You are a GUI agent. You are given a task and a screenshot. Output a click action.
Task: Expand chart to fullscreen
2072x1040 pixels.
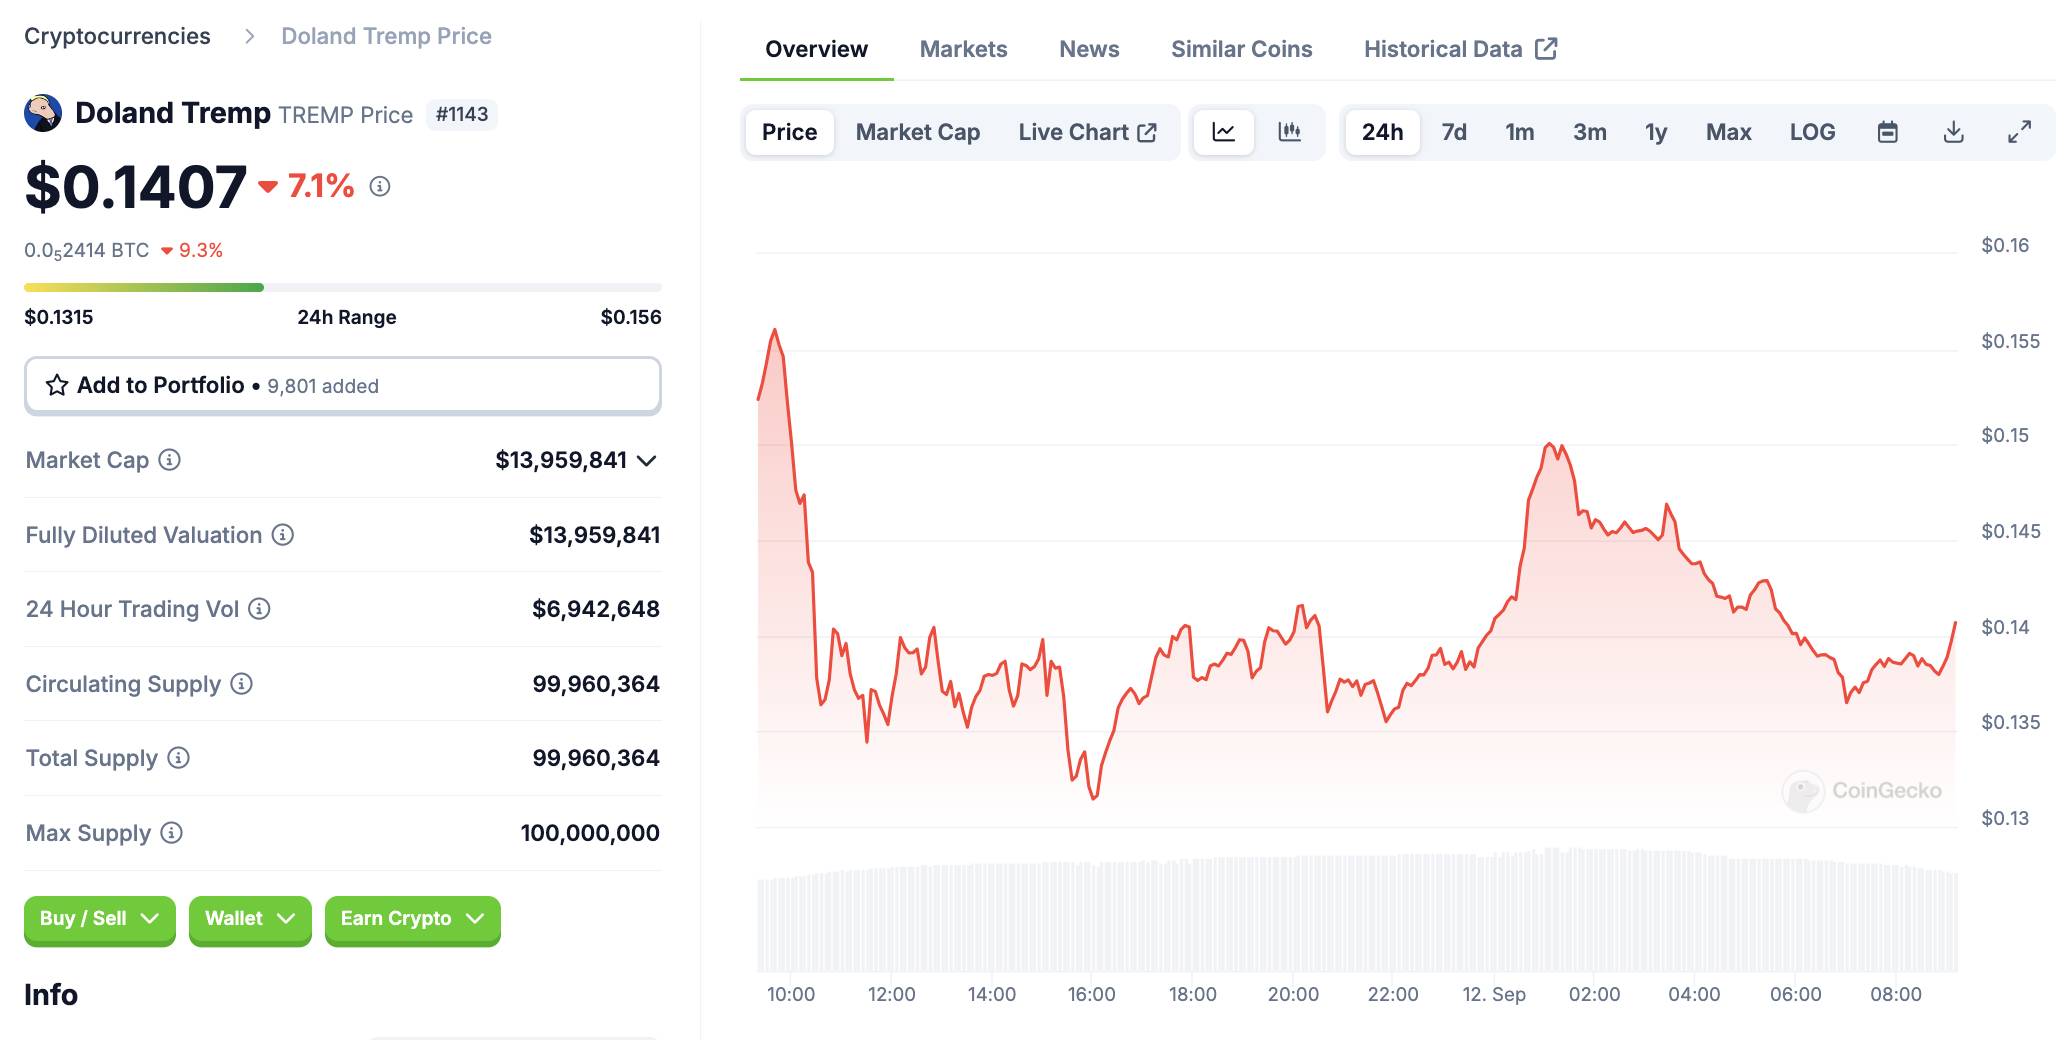(x=2020, y=132)
